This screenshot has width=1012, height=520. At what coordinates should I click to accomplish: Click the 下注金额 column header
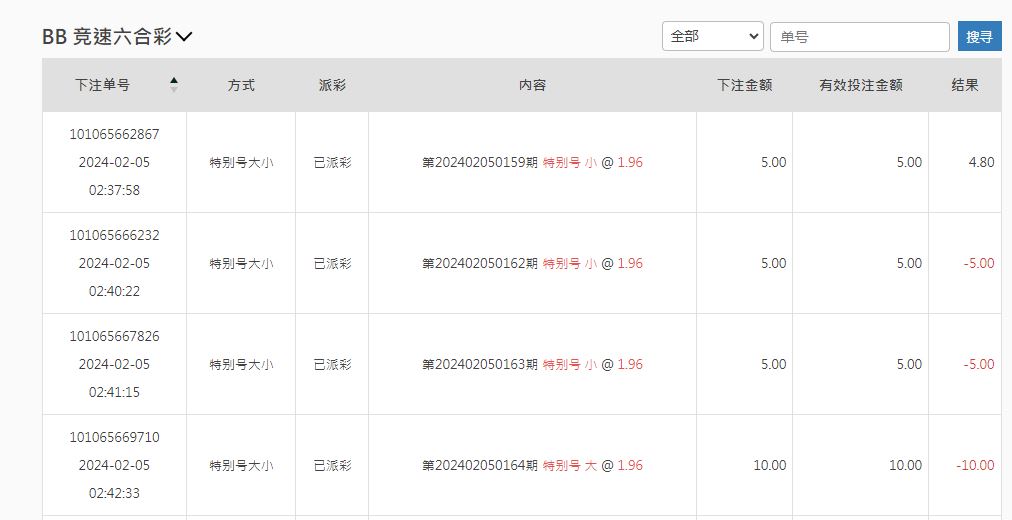pos(745,85)
